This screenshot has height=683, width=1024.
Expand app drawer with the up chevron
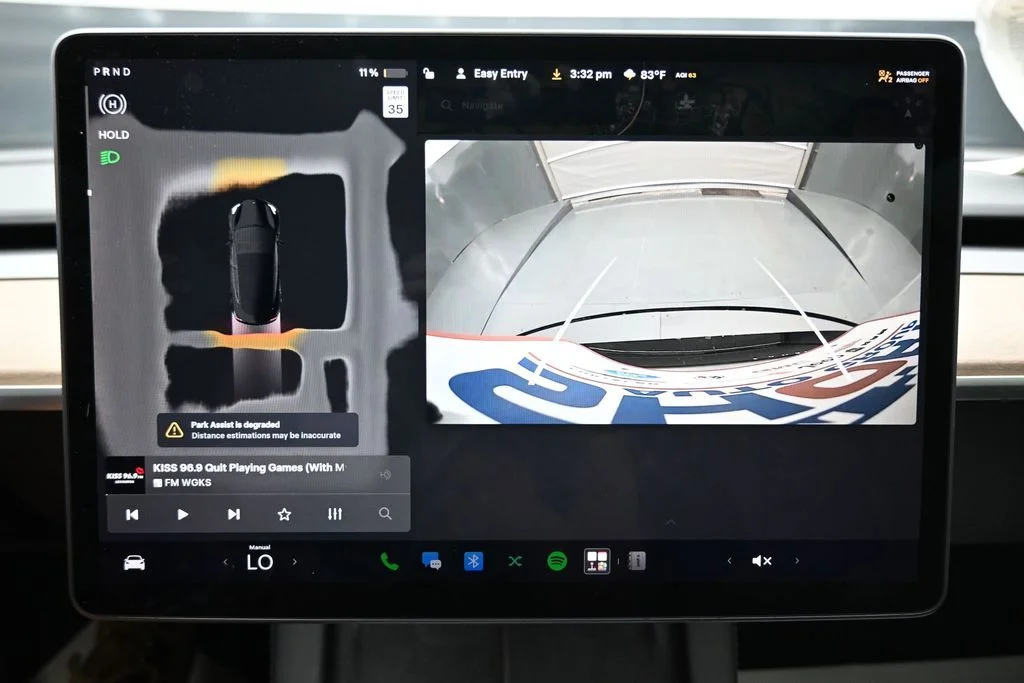(671, 522)
